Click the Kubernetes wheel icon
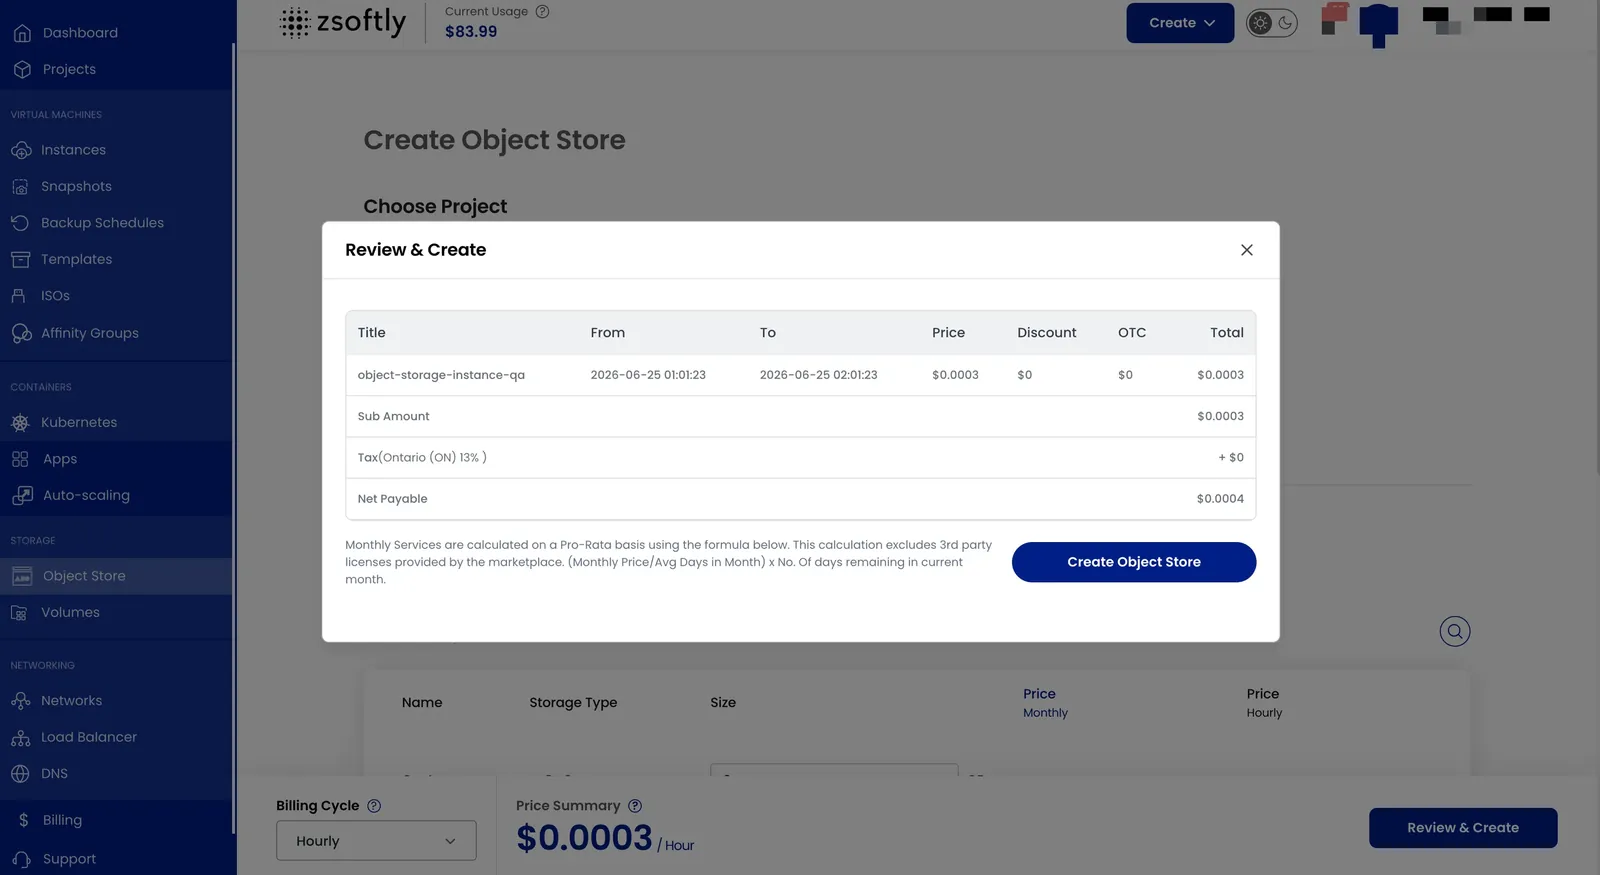Image resolution: width=1600 pixels, height=875 pixels. [20, 423]
